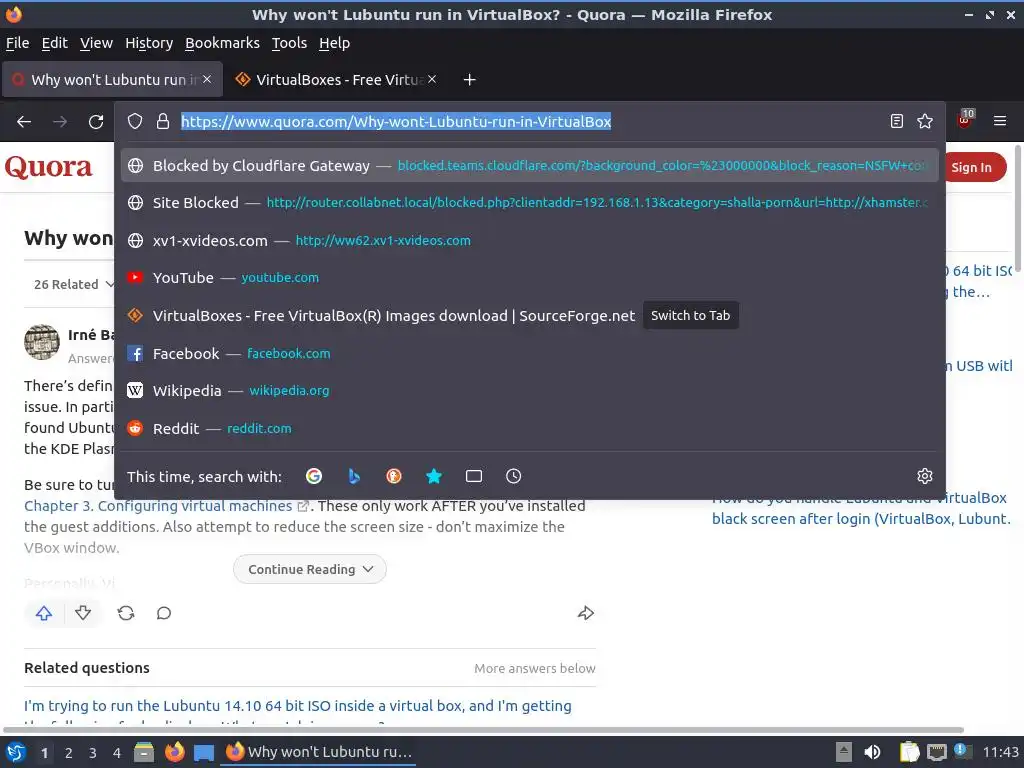Open the Bookmarks menu

(x=222, y=43)
